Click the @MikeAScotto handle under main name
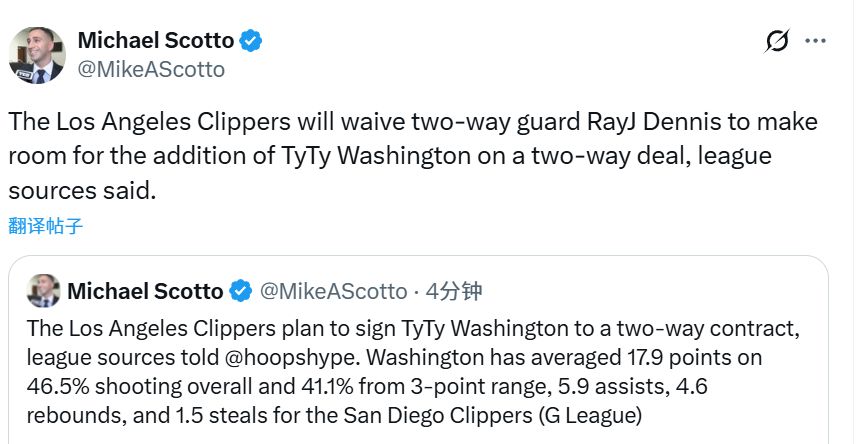This screenshot has width=857, height=444. (x=151, y=69)
